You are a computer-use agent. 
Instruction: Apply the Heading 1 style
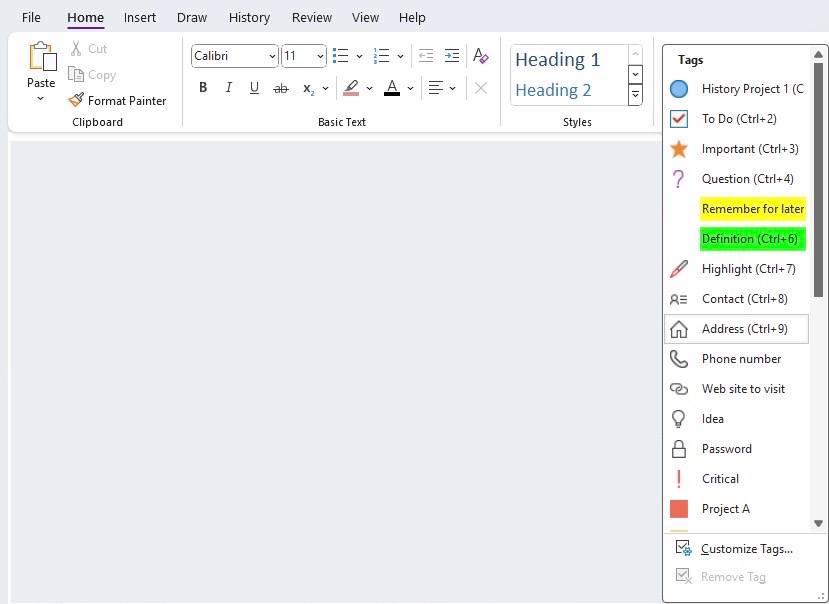point(558,60)
